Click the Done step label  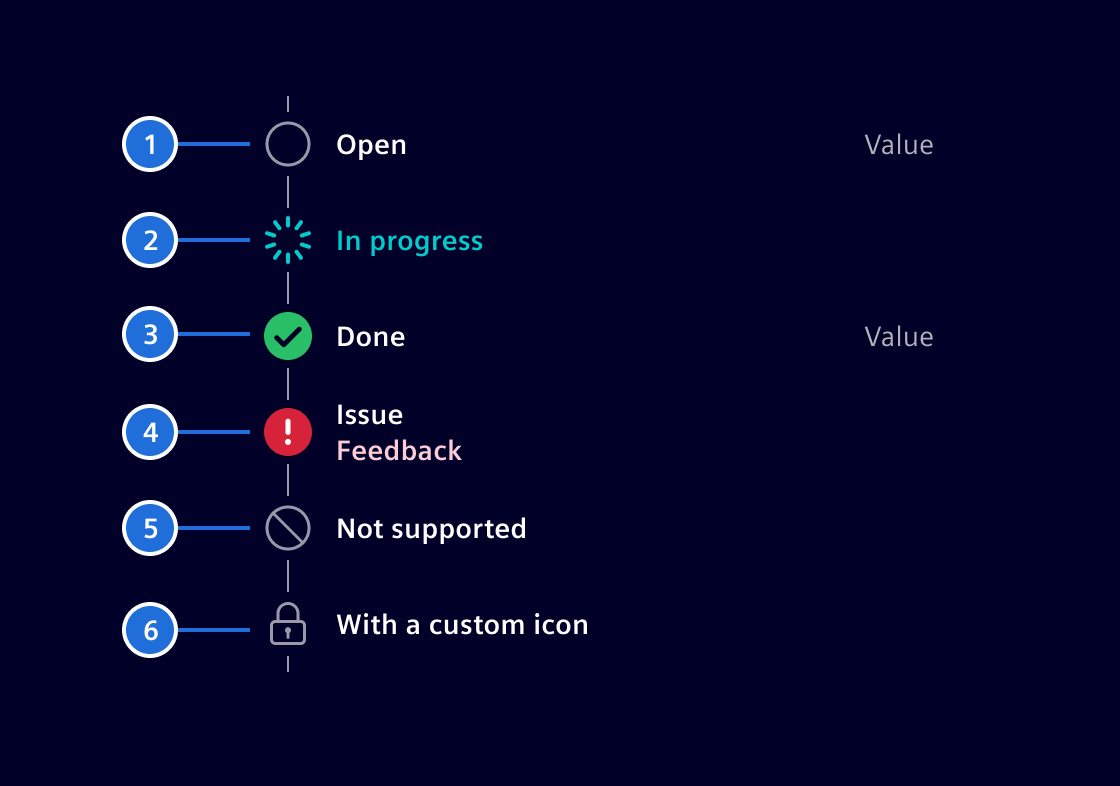point(370,337)
